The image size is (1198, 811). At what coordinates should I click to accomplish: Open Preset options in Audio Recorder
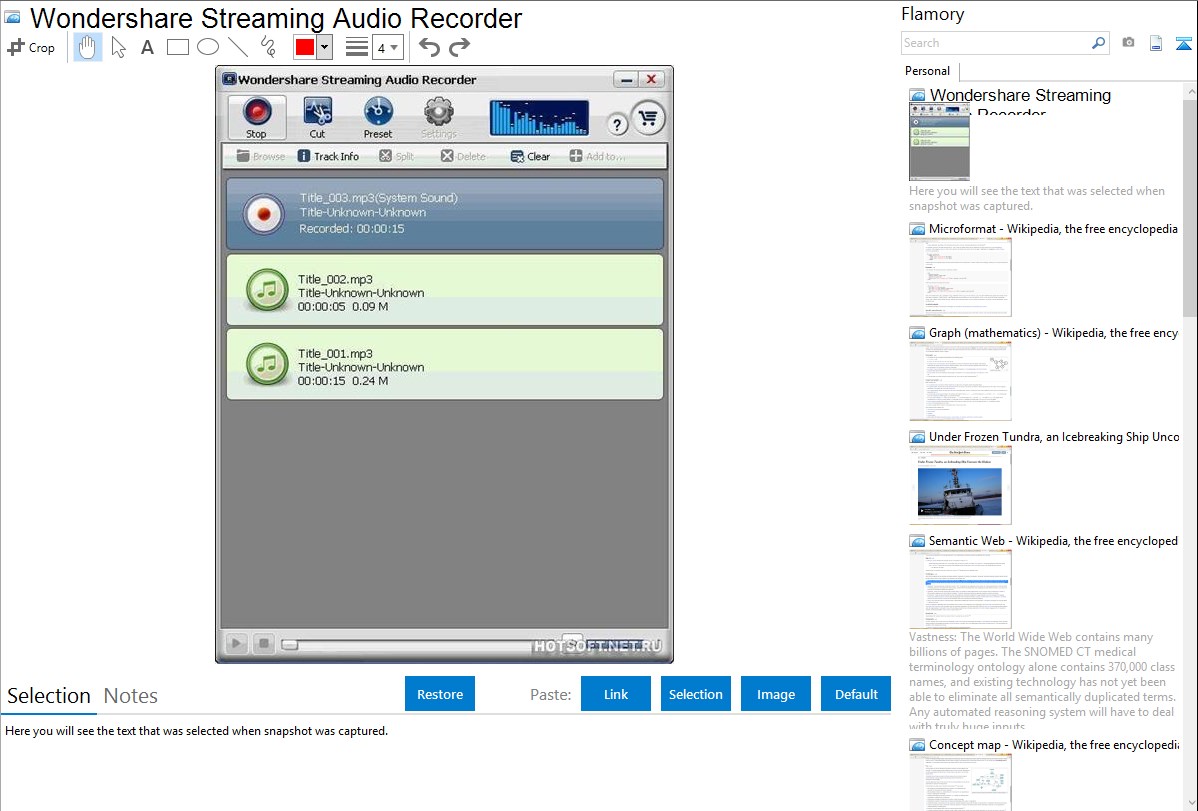point(377,118)
